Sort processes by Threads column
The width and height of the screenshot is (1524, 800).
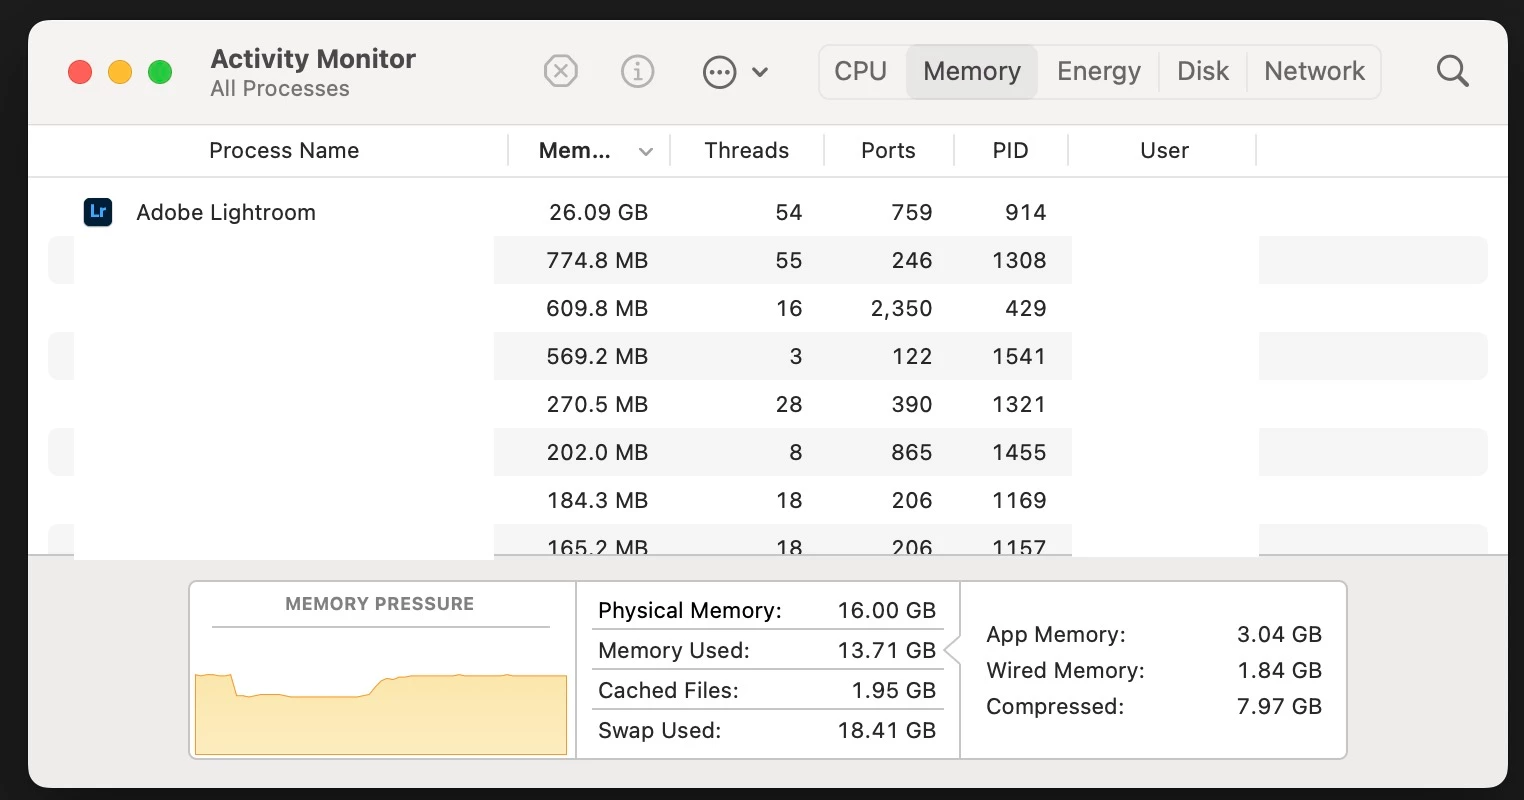tap(746, 151)
